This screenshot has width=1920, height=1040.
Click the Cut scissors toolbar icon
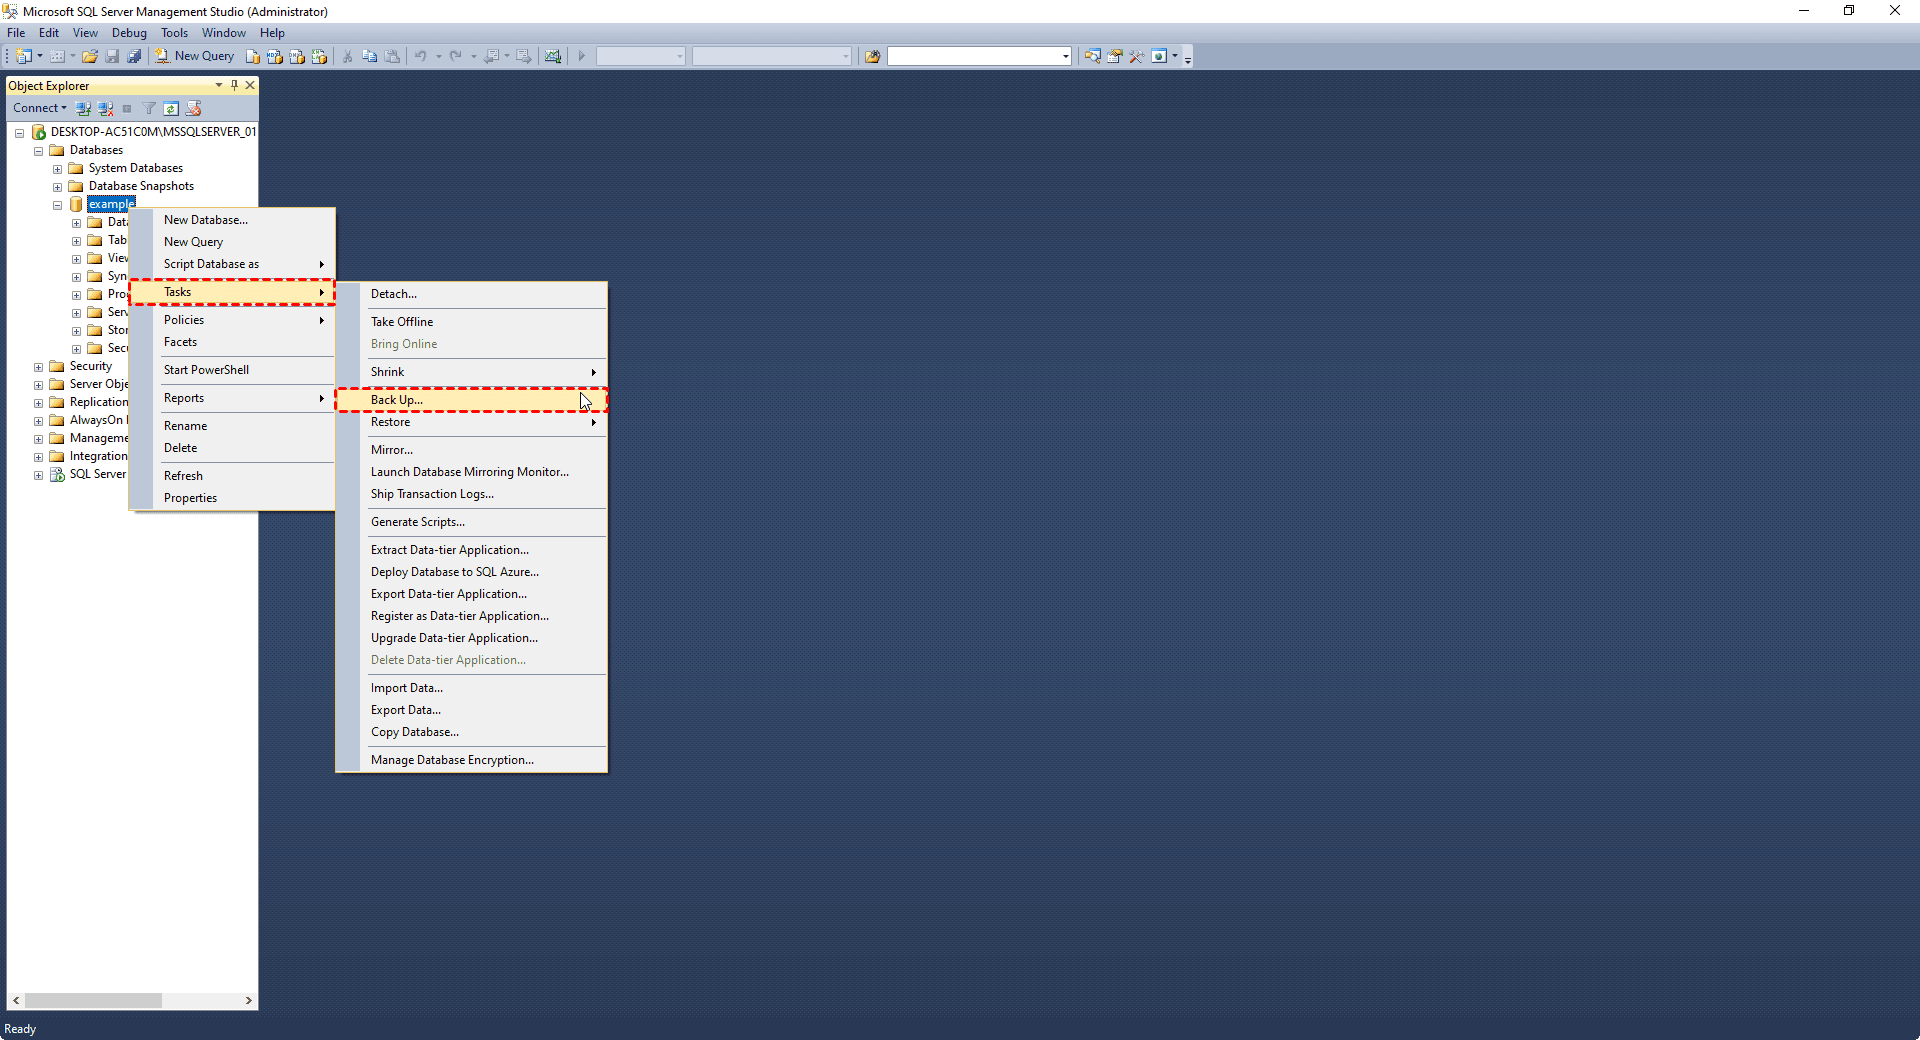coord(347,56)
